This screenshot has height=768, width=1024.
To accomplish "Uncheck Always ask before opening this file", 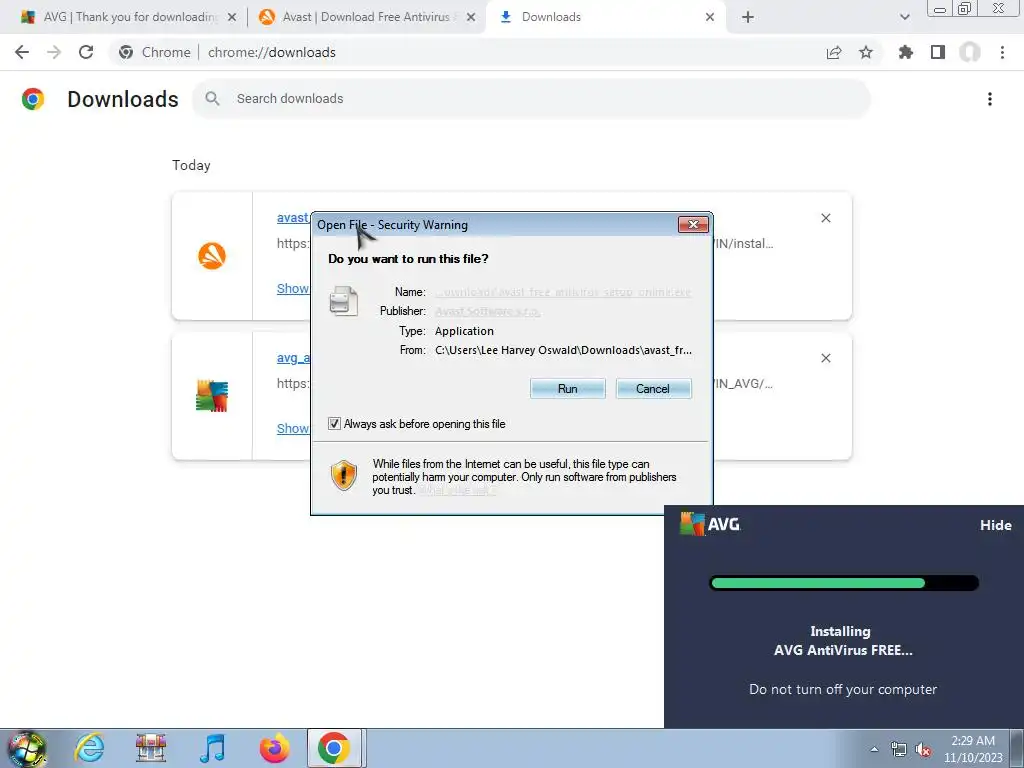I will [x=334, y=424].
